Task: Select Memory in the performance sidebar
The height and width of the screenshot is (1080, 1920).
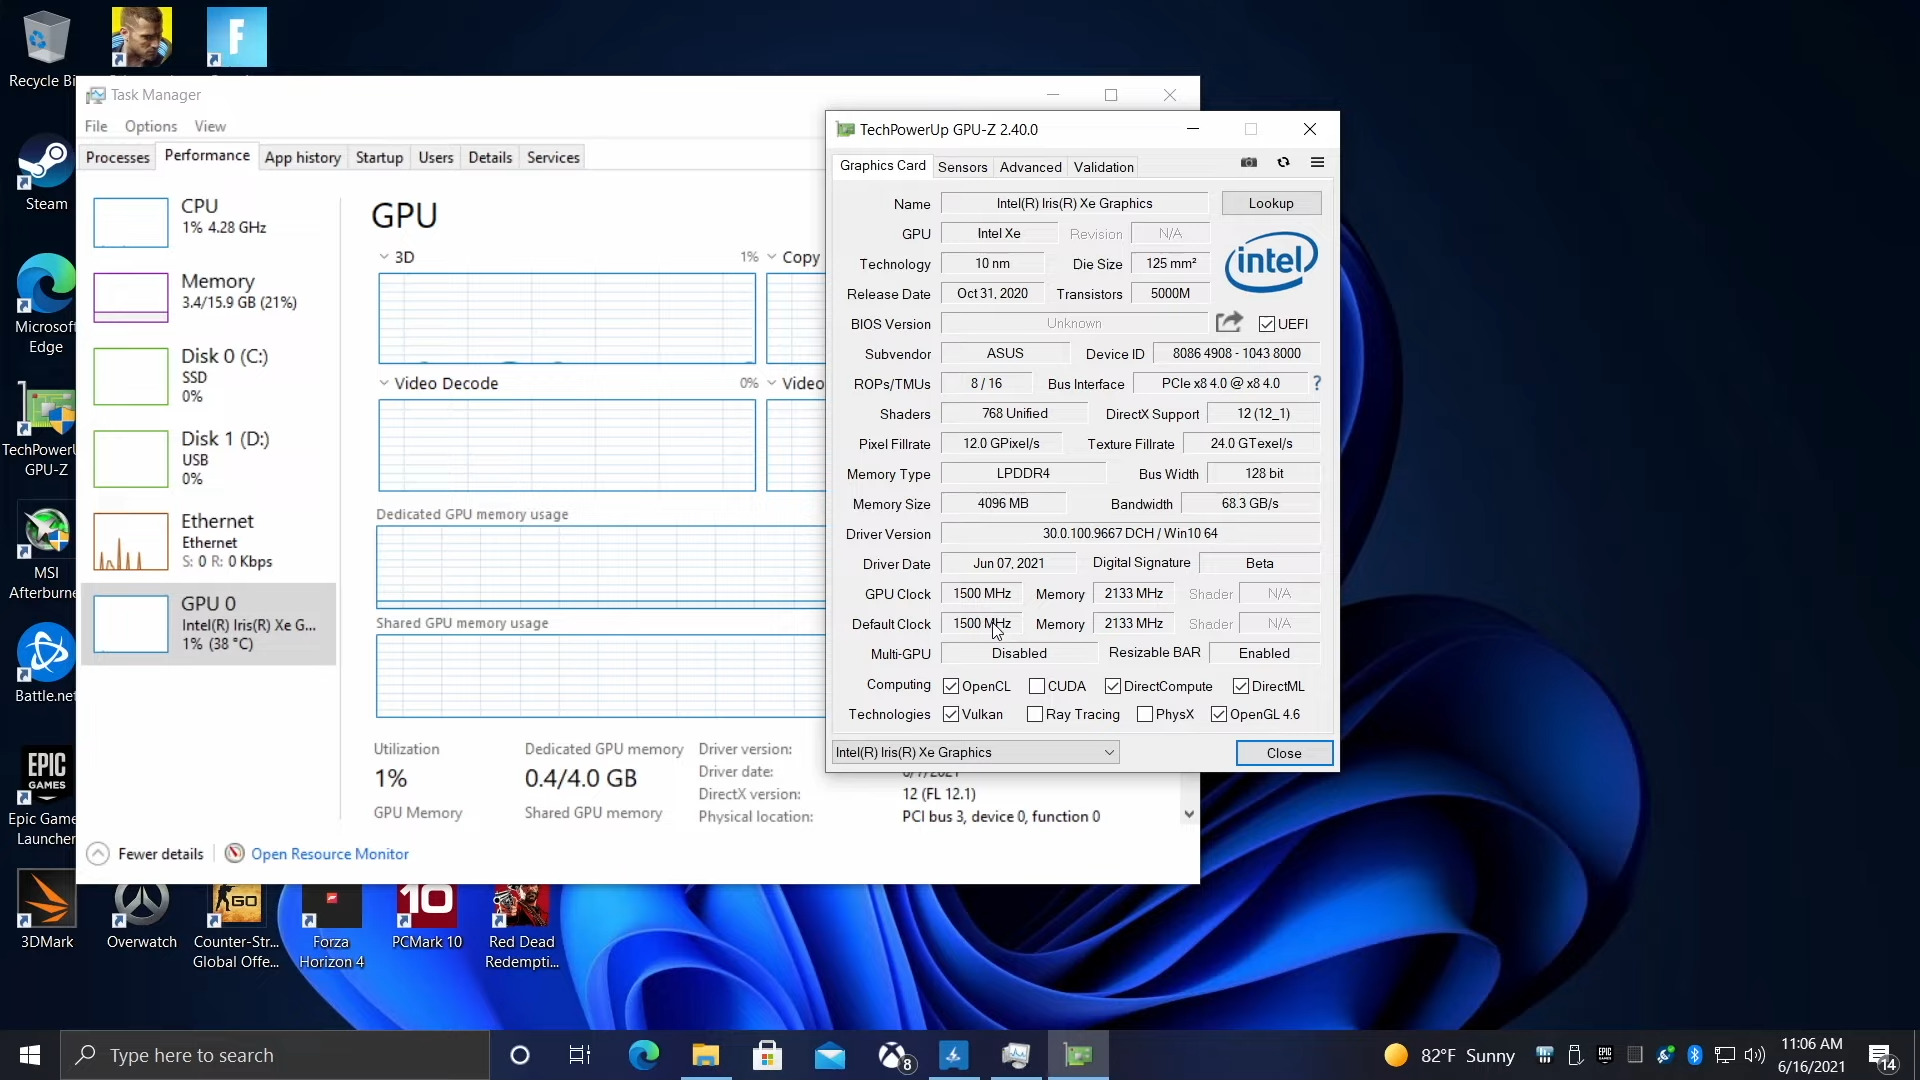Action: 208,296
